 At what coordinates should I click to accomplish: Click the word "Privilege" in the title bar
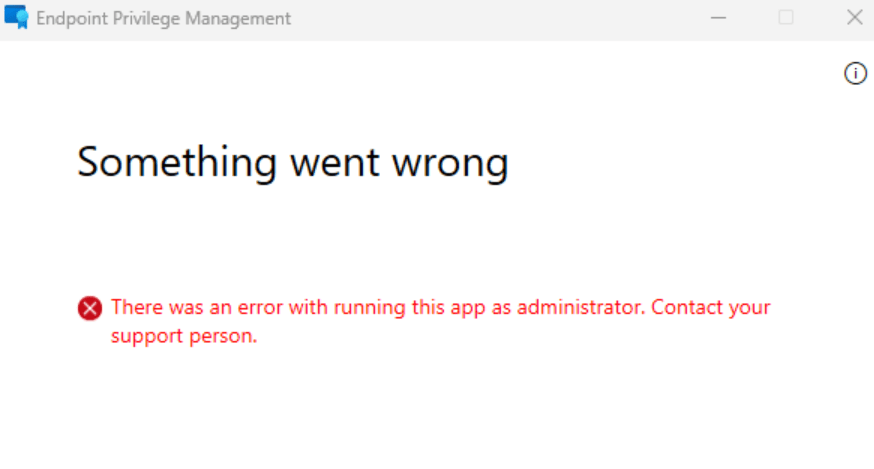(x=135, y=18)
